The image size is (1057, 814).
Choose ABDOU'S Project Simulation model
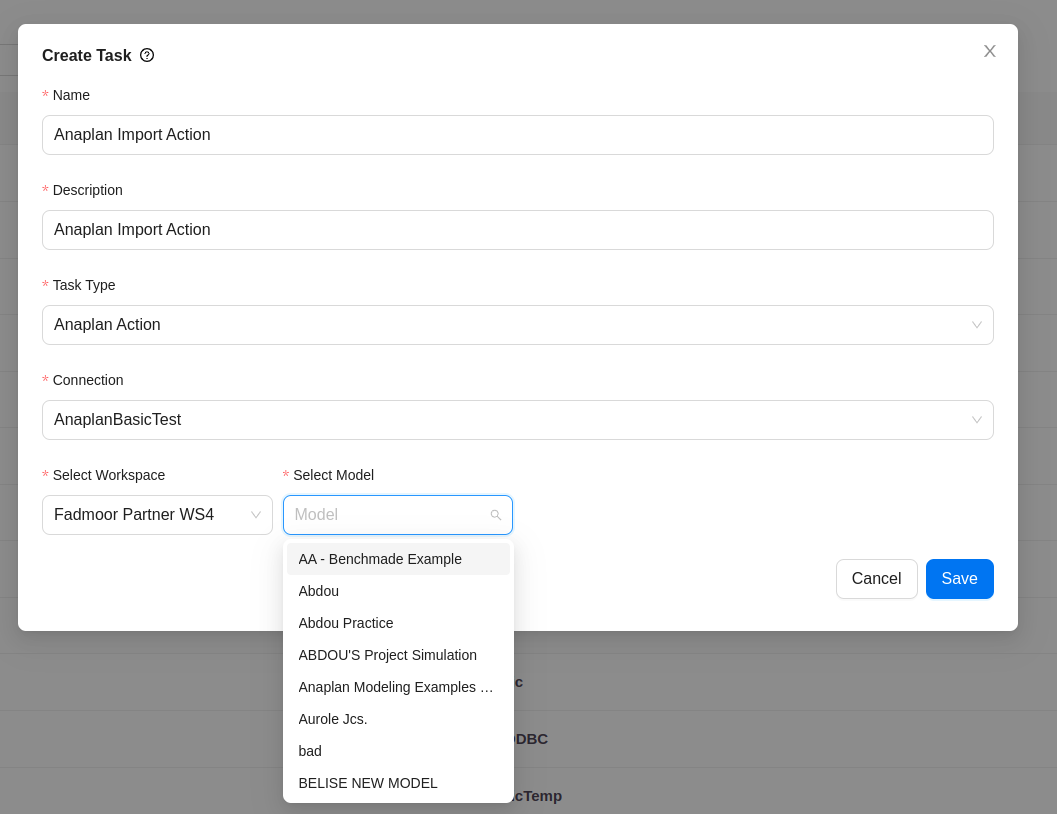(398, 655)
